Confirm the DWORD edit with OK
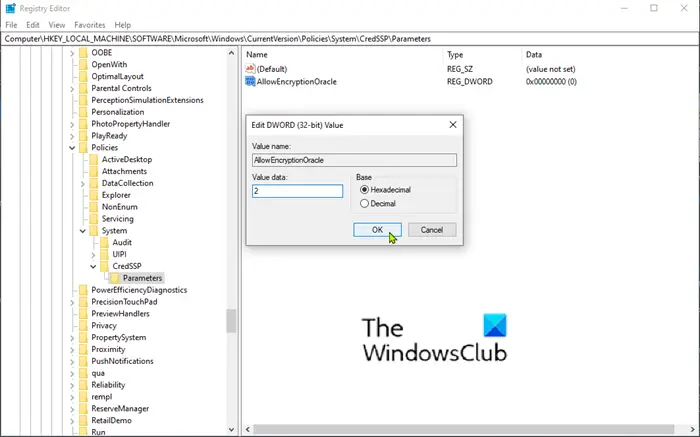Viewport: 700px width, 437px height. pos(377,230)
